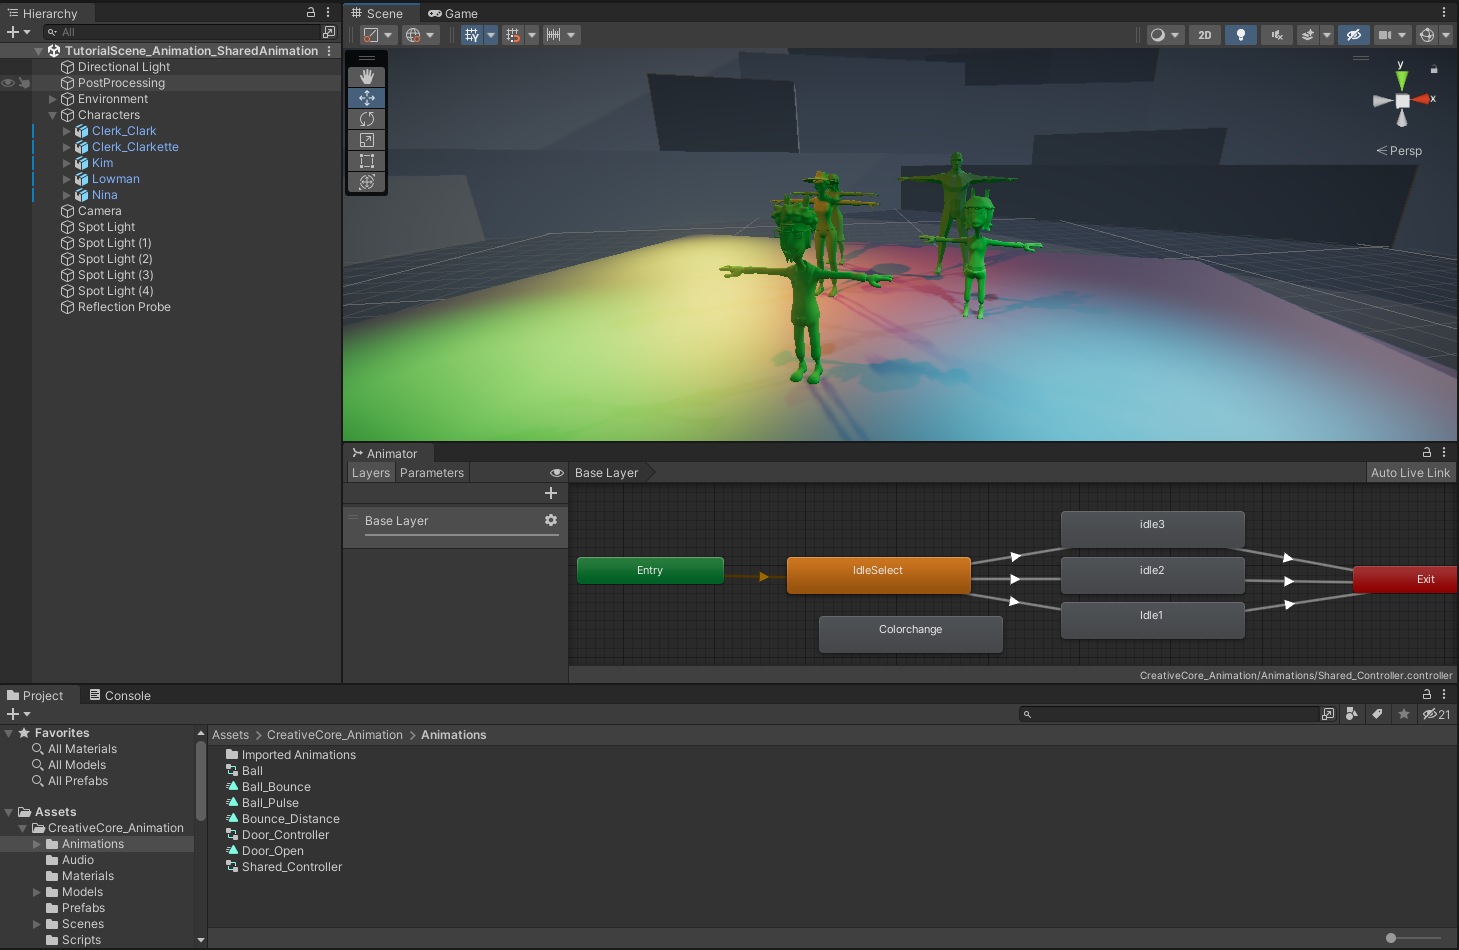This screenshot has width=1459, height=950.
Task: Select the Rotate tool
Action: pyautogui.click(x=367, y=119)
